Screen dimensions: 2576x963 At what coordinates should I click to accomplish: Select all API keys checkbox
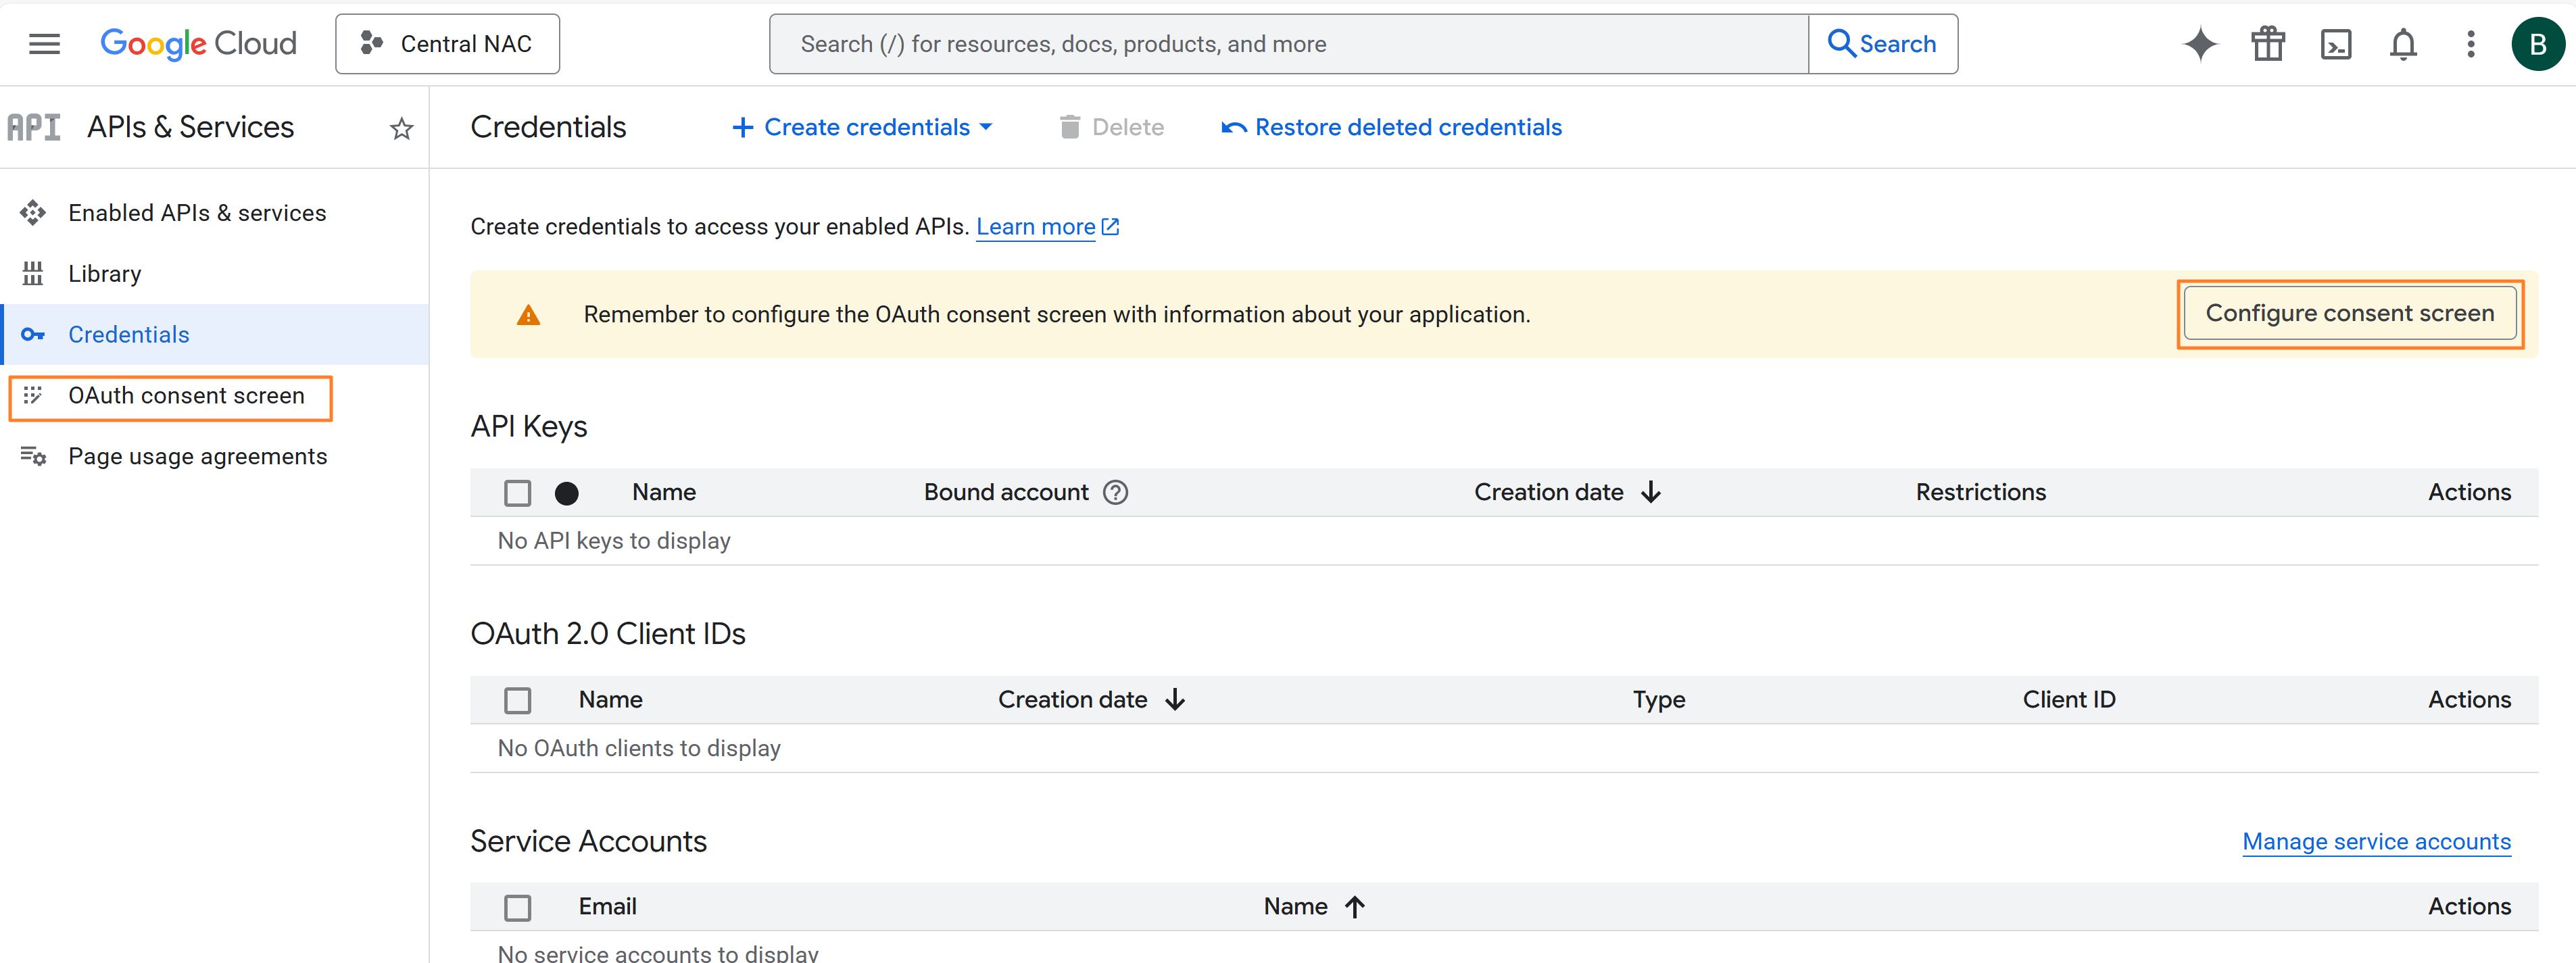pos(517,493)
